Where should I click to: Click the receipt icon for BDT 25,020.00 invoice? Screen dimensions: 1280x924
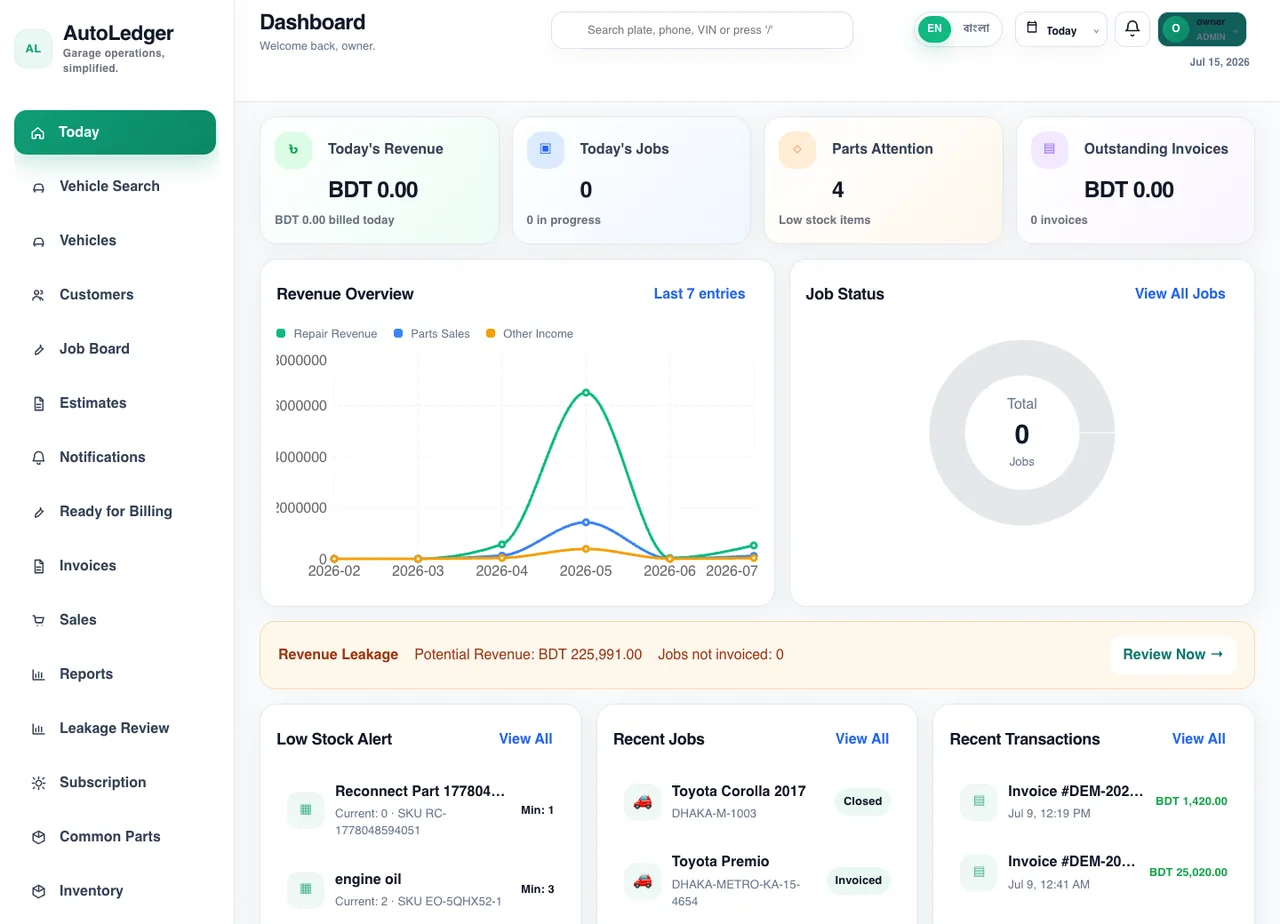tap(978, 872)
